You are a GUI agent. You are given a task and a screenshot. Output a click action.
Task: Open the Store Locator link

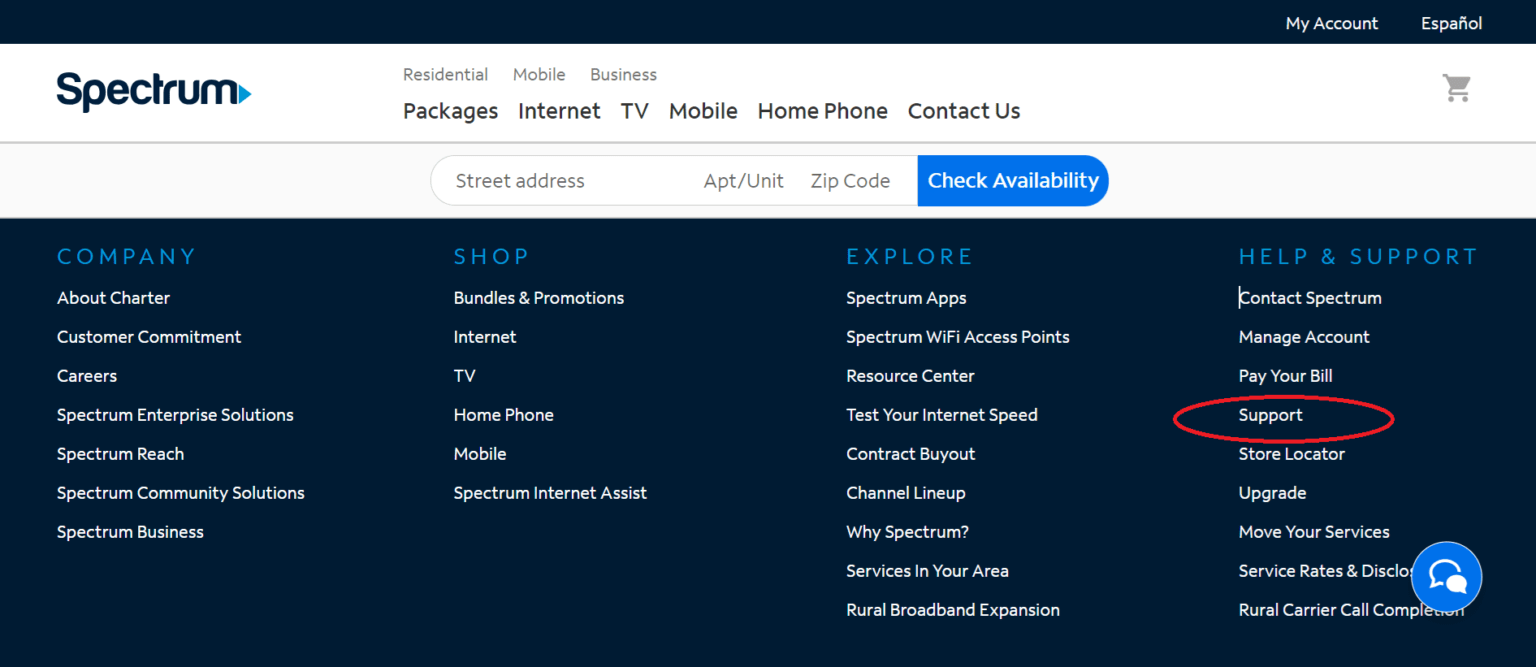click(x=1291, y=454)
